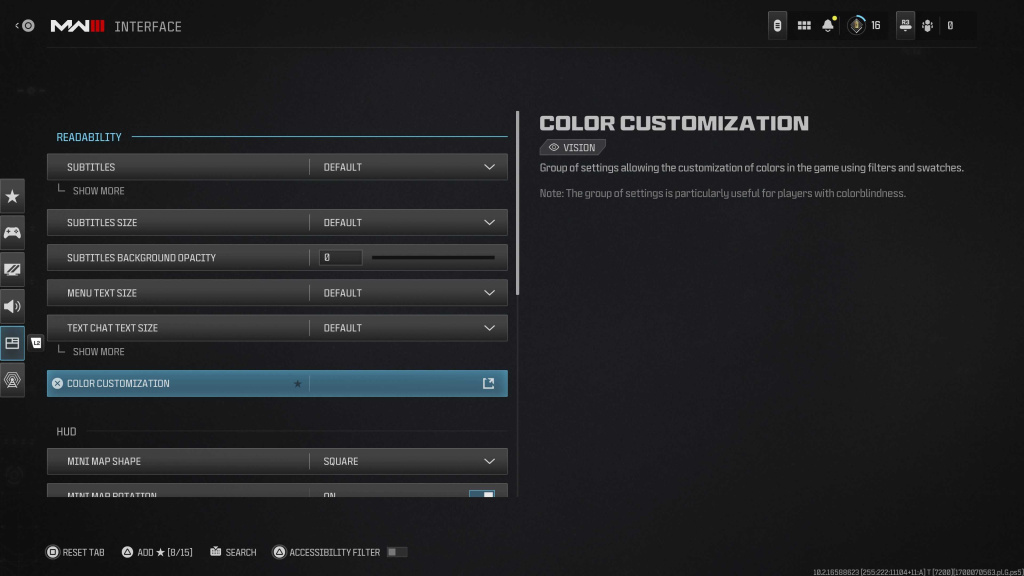Open the Audio speaker settings tab
1024x576 pixels.
click(12, 306)
